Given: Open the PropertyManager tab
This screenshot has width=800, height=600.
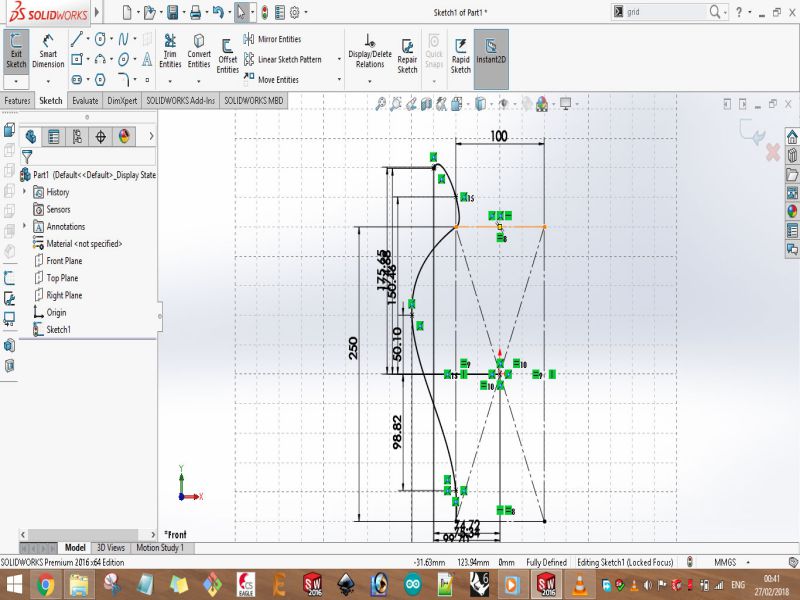Looking at the screenshot, I should (54, 136).
